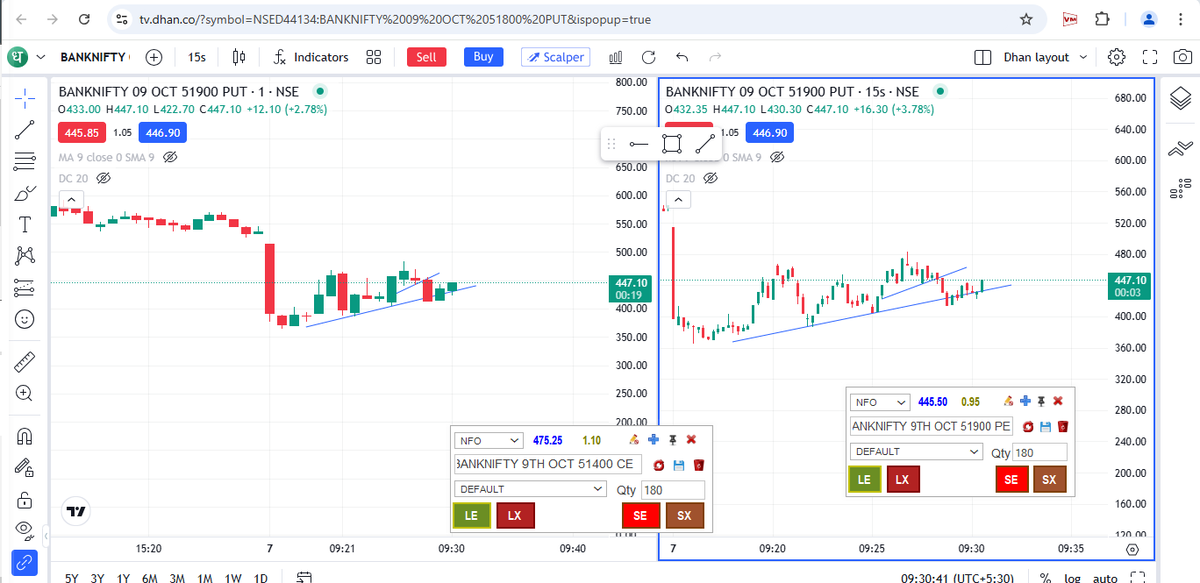Toggle stay in drawing mode

coord(25,467)
